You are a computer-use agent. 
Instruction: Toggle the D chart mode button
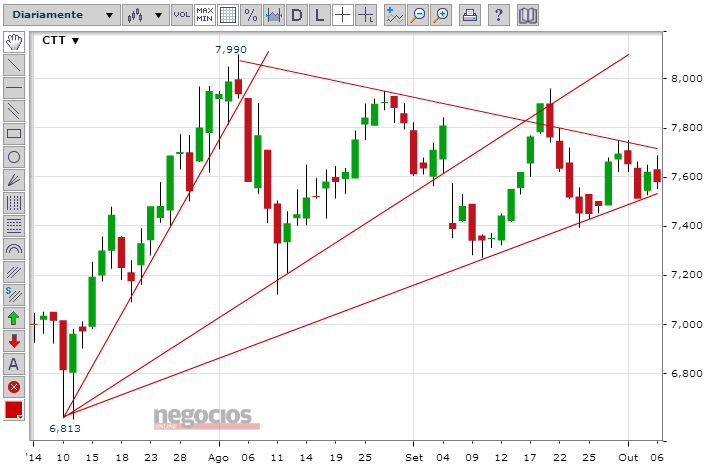297,15
